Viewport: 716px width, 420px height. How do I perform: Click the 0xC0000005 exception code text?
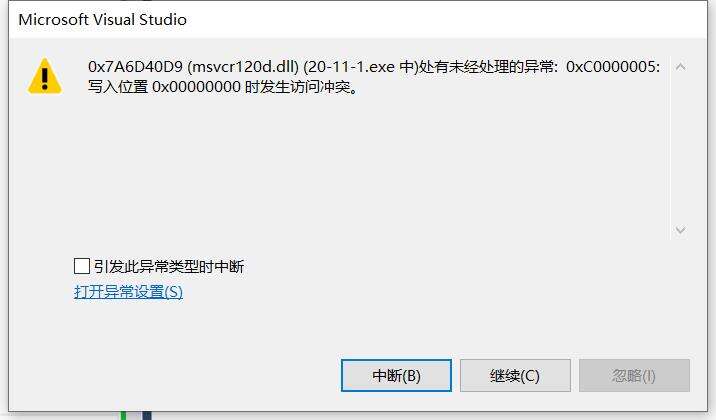pos(611,67)
